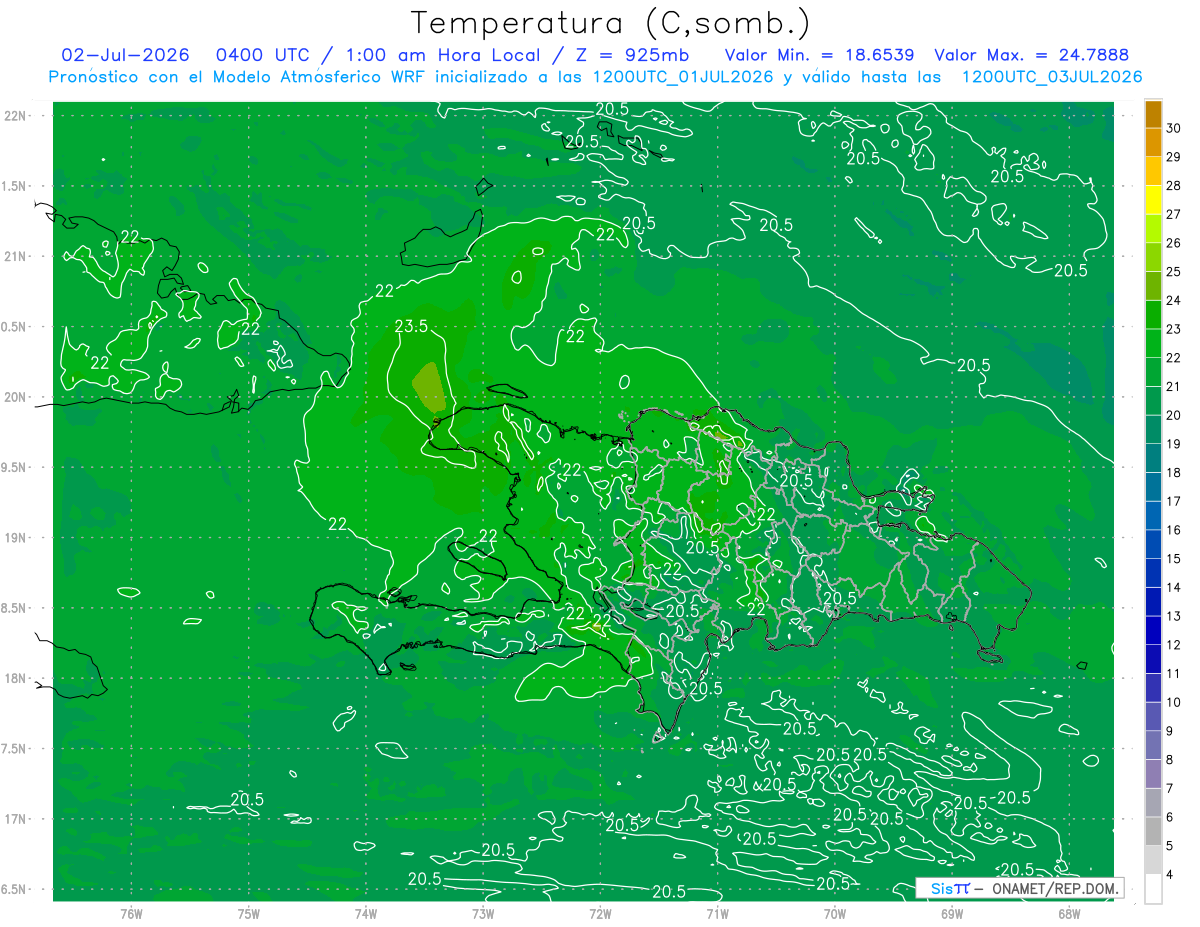
Task: Click the yellow swatch between 27 and 28
Action: pyautogui.click(x=1153, y=200)
